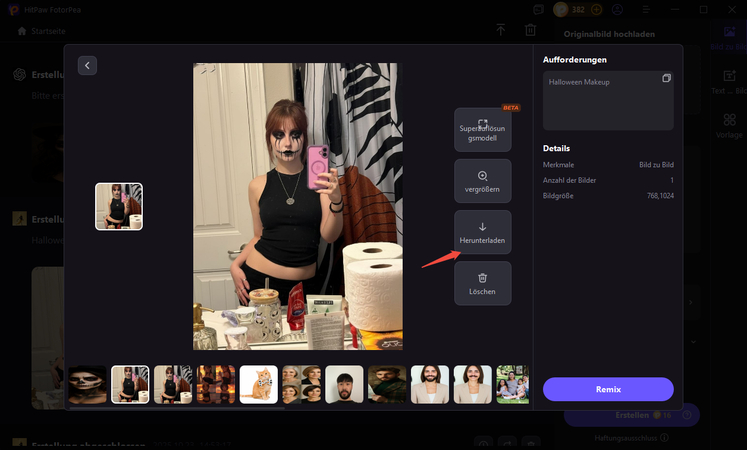This screenshot has height=450, width=747.
Task: Click the upload arrow icon in toolbar
Action: 500,30
